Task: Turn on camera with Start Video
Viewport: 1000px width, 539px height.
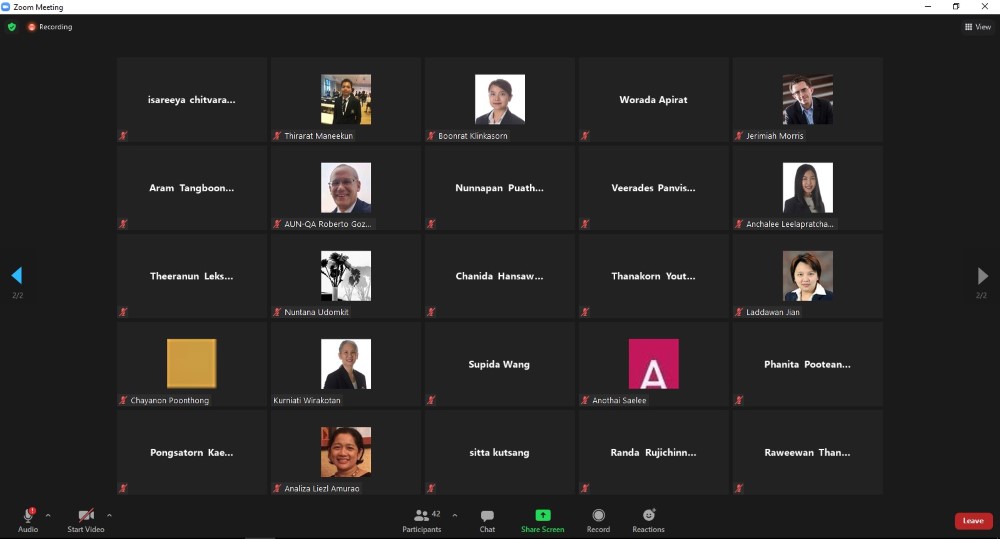Action: coord(86,519)
